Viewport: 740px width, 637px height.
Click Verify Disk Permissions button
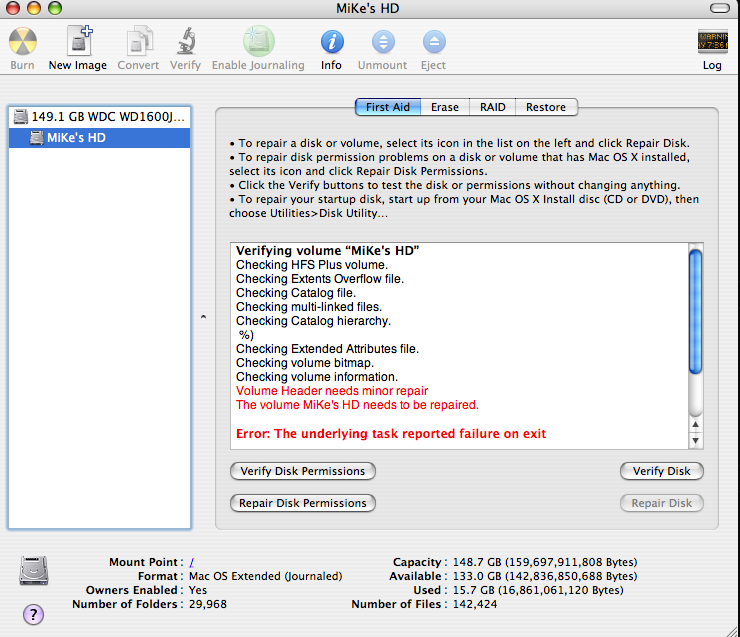tap(303, 471)
